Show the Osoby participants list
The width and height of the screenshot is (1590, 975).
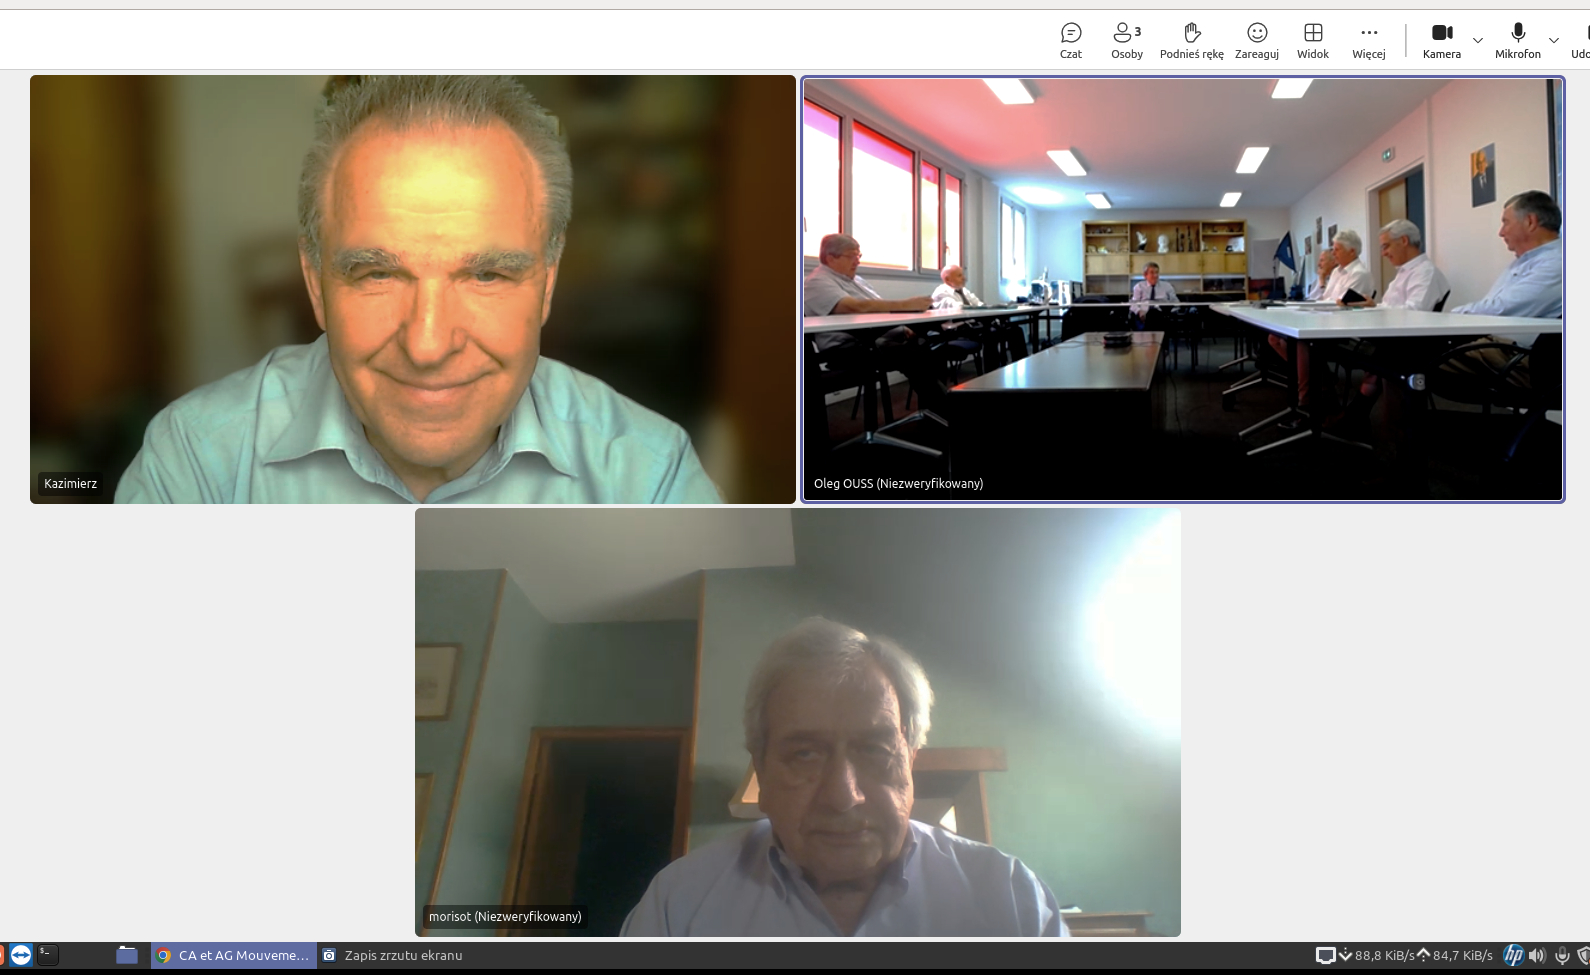1127,41
